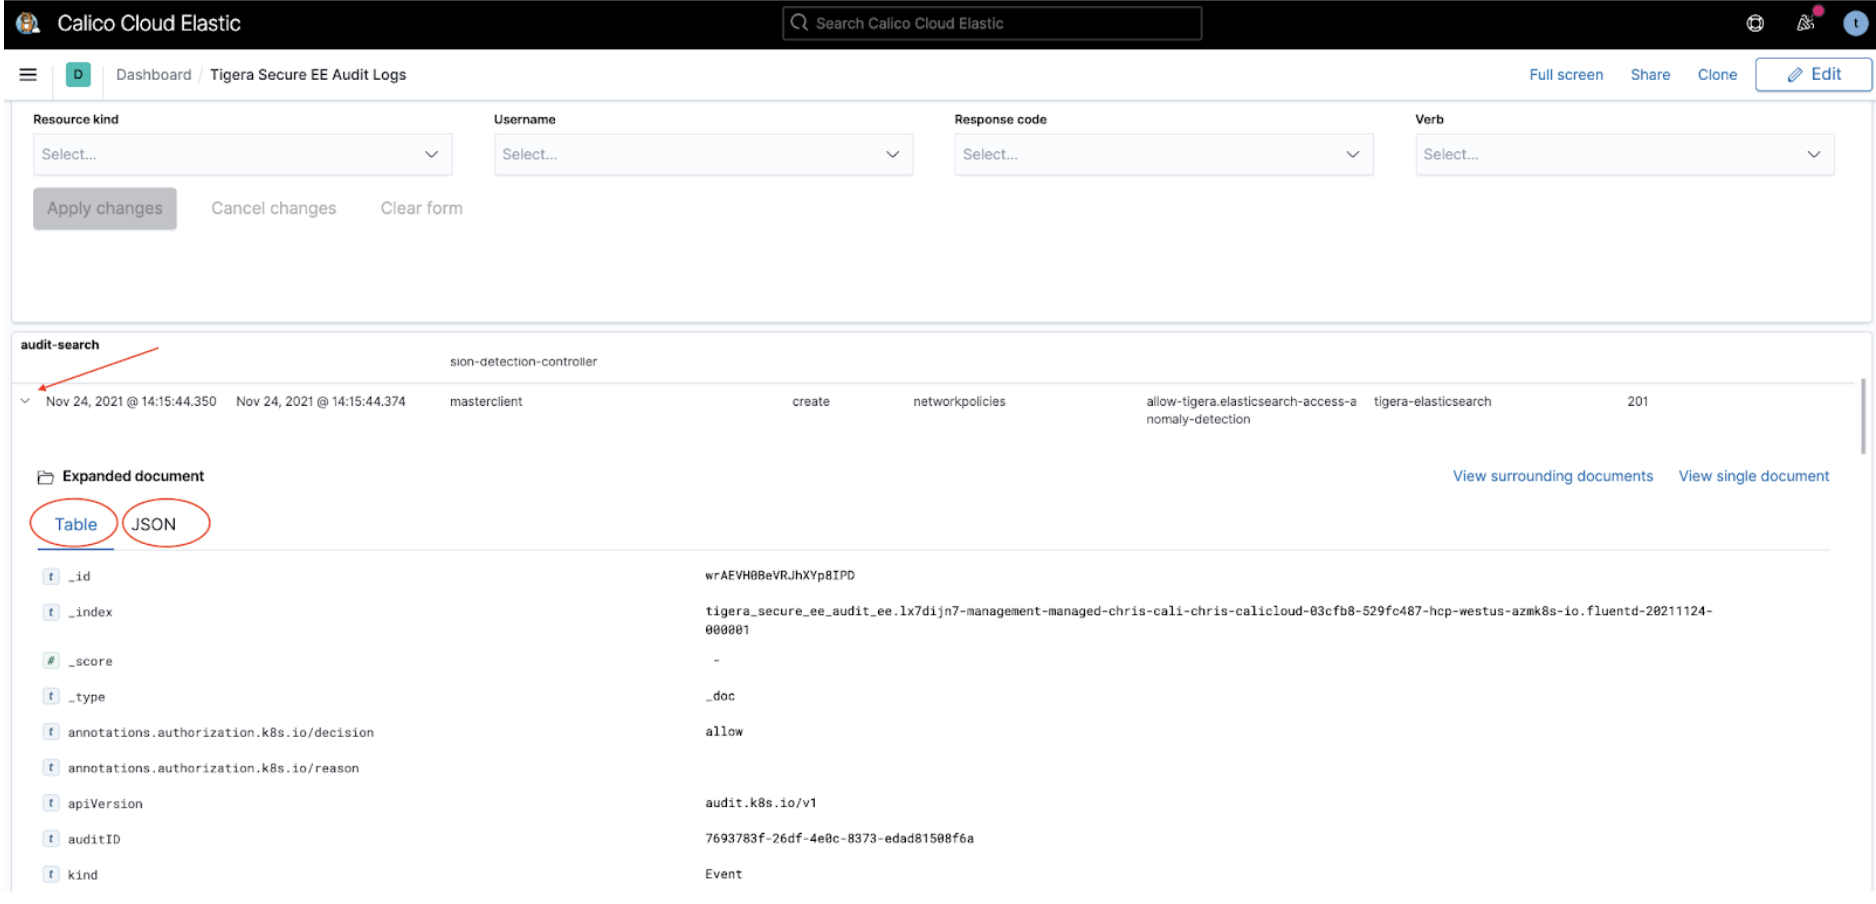Open help via the life preserver icon
1876x904 pixels.
pos(1756,22)
